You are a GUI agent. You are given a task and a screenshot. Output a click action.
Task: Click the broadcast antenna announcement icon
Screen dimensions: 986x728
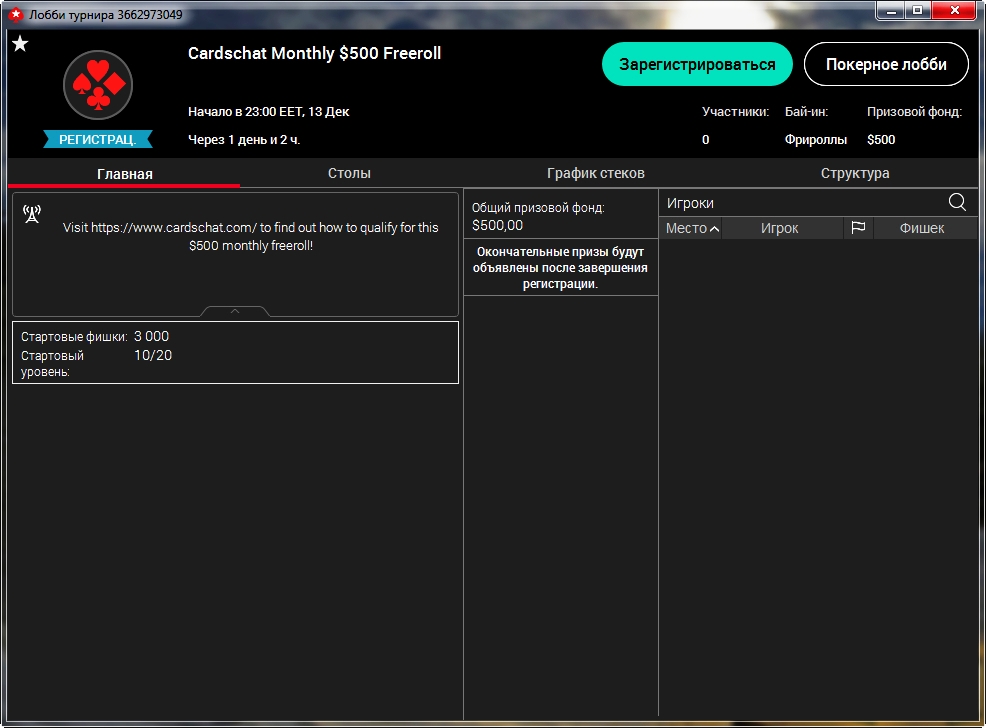click(32, 214)
